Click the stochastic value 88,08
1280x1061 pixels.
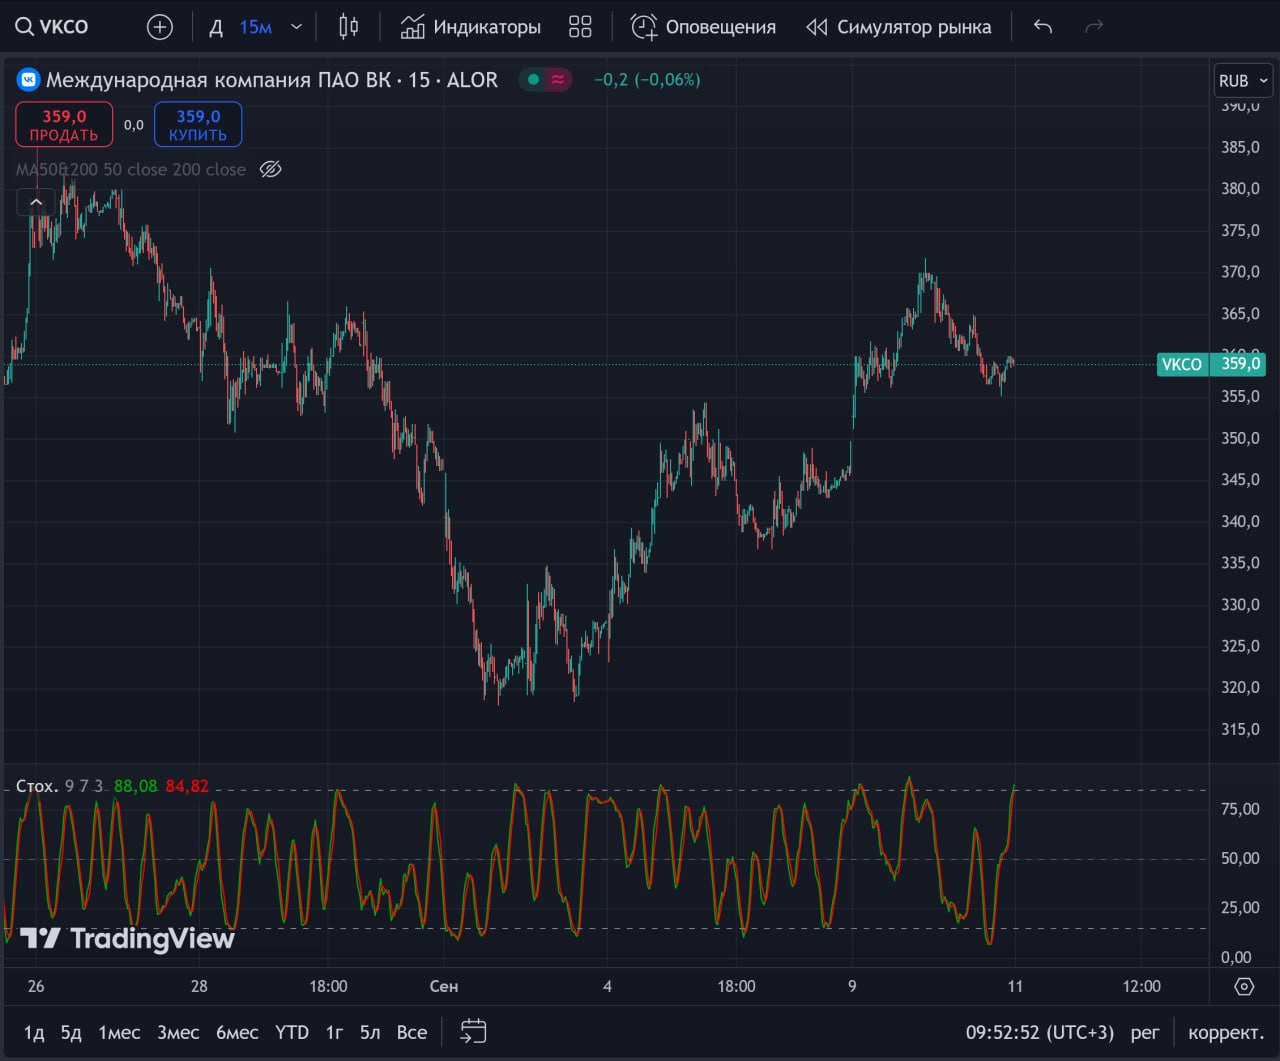pos(136,786)
